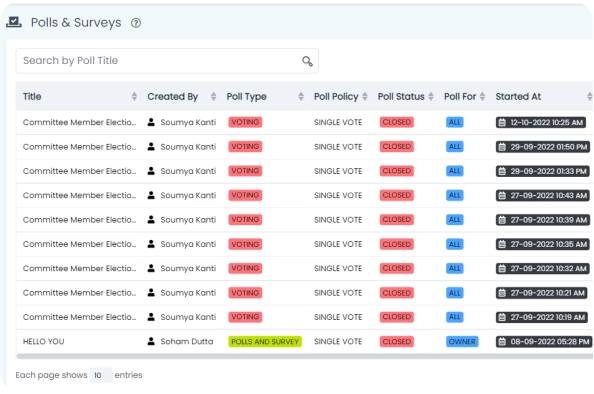This screenshot has width=594, height=394.
Task: Click CLOSED status in the HELLO YOU row
Action: (x=397, y=341)
